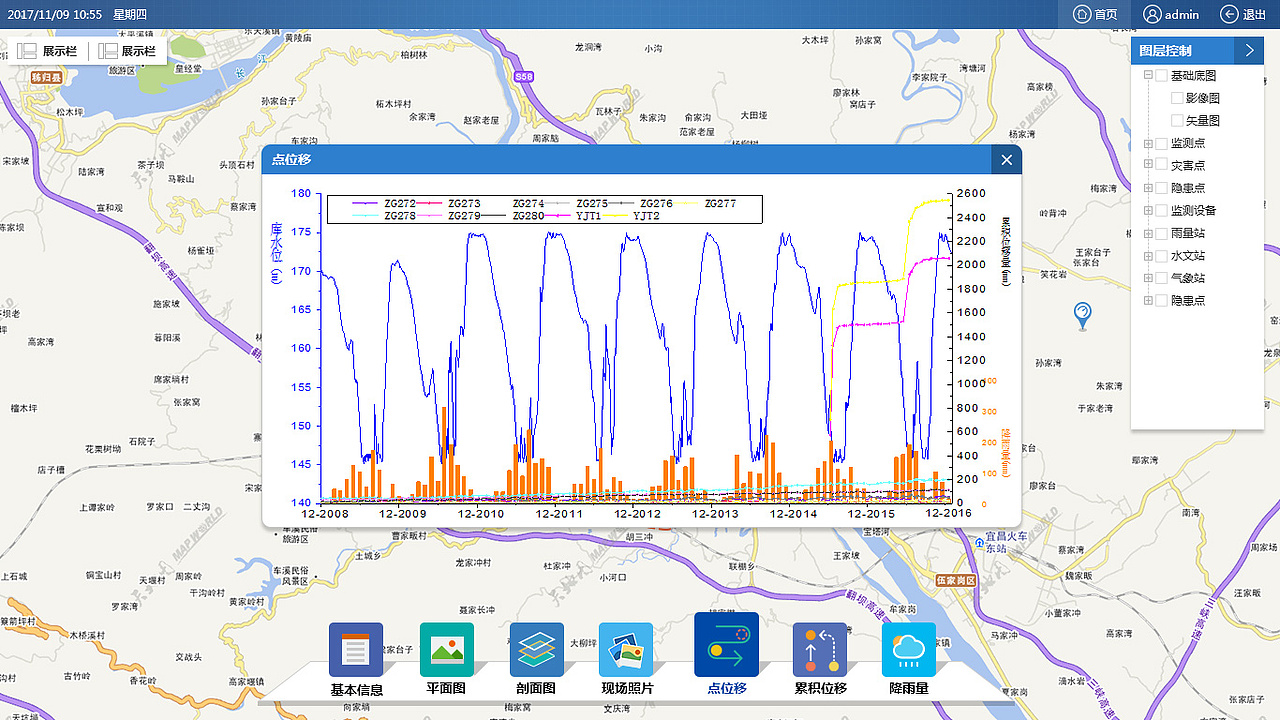Check the last 隐患点 checkbox below 气象站

[x=1162, y=300]
